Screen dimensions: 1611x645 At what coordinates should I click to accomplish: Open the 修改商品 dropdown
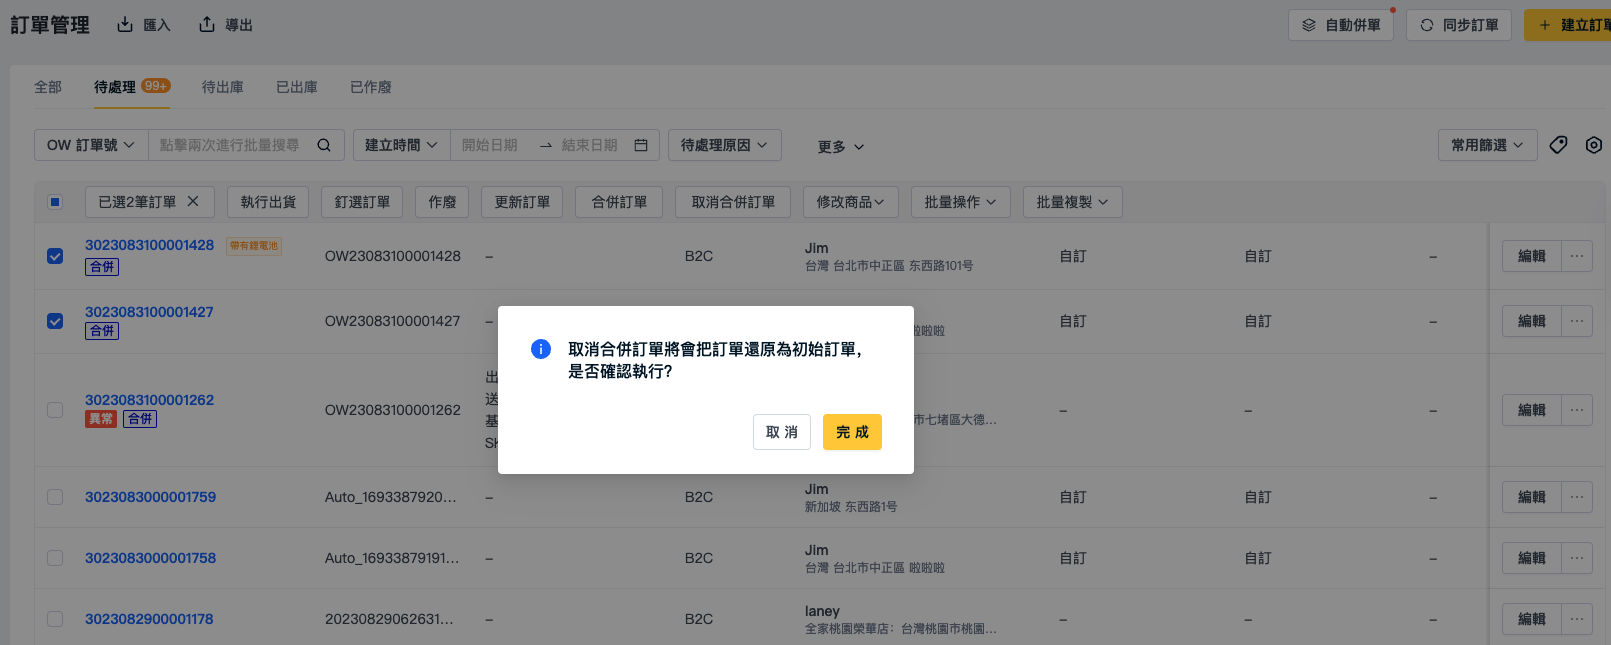click(851, 202)
